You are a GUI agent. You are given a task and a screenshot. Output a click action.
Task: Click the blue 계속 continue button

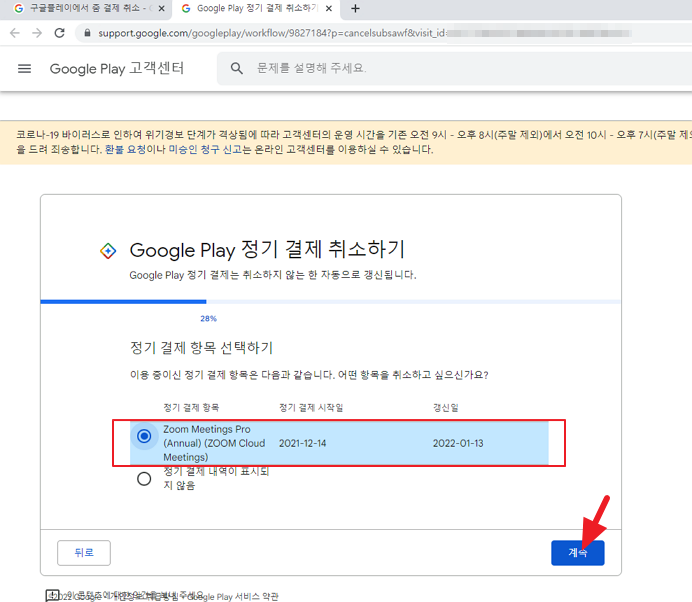click(578, 553)
